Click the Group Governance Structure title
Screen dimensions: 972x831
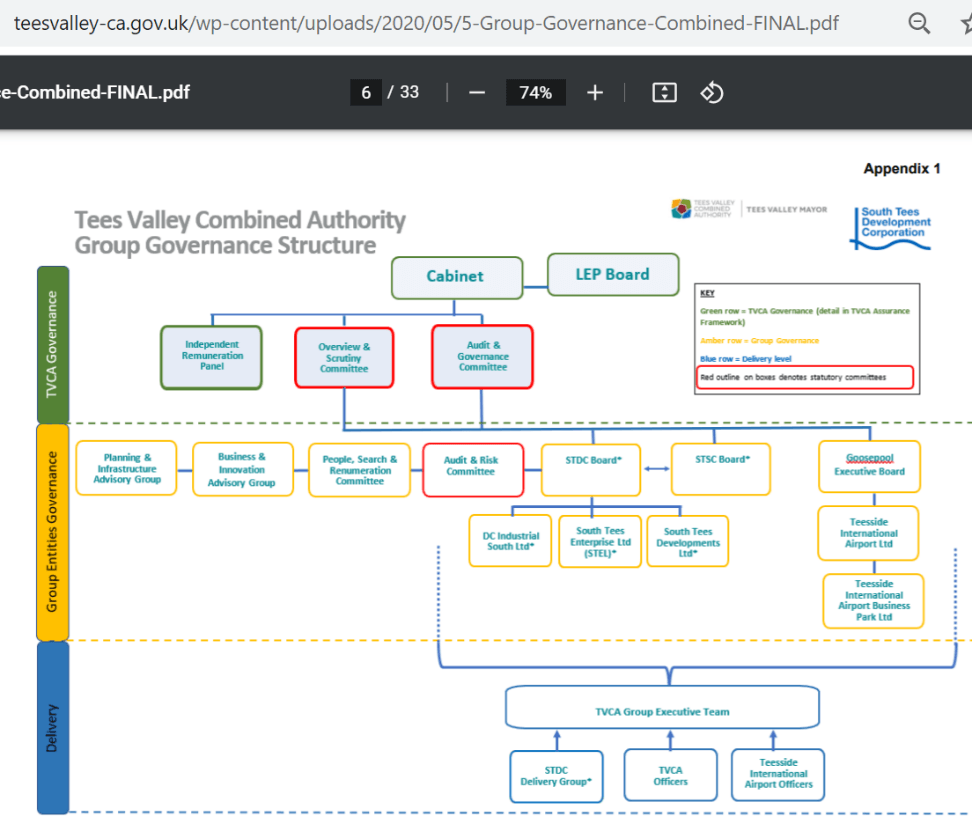click(225, 246)
